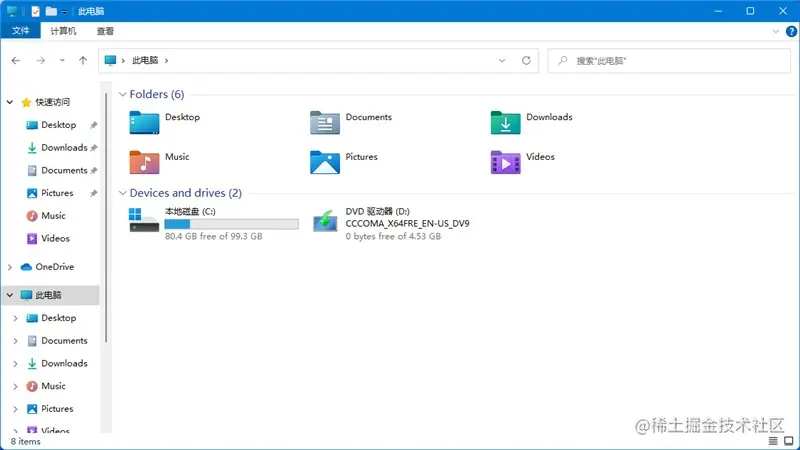Open Help with the question mark icon

pyautogui.click(x=791, y=31)
